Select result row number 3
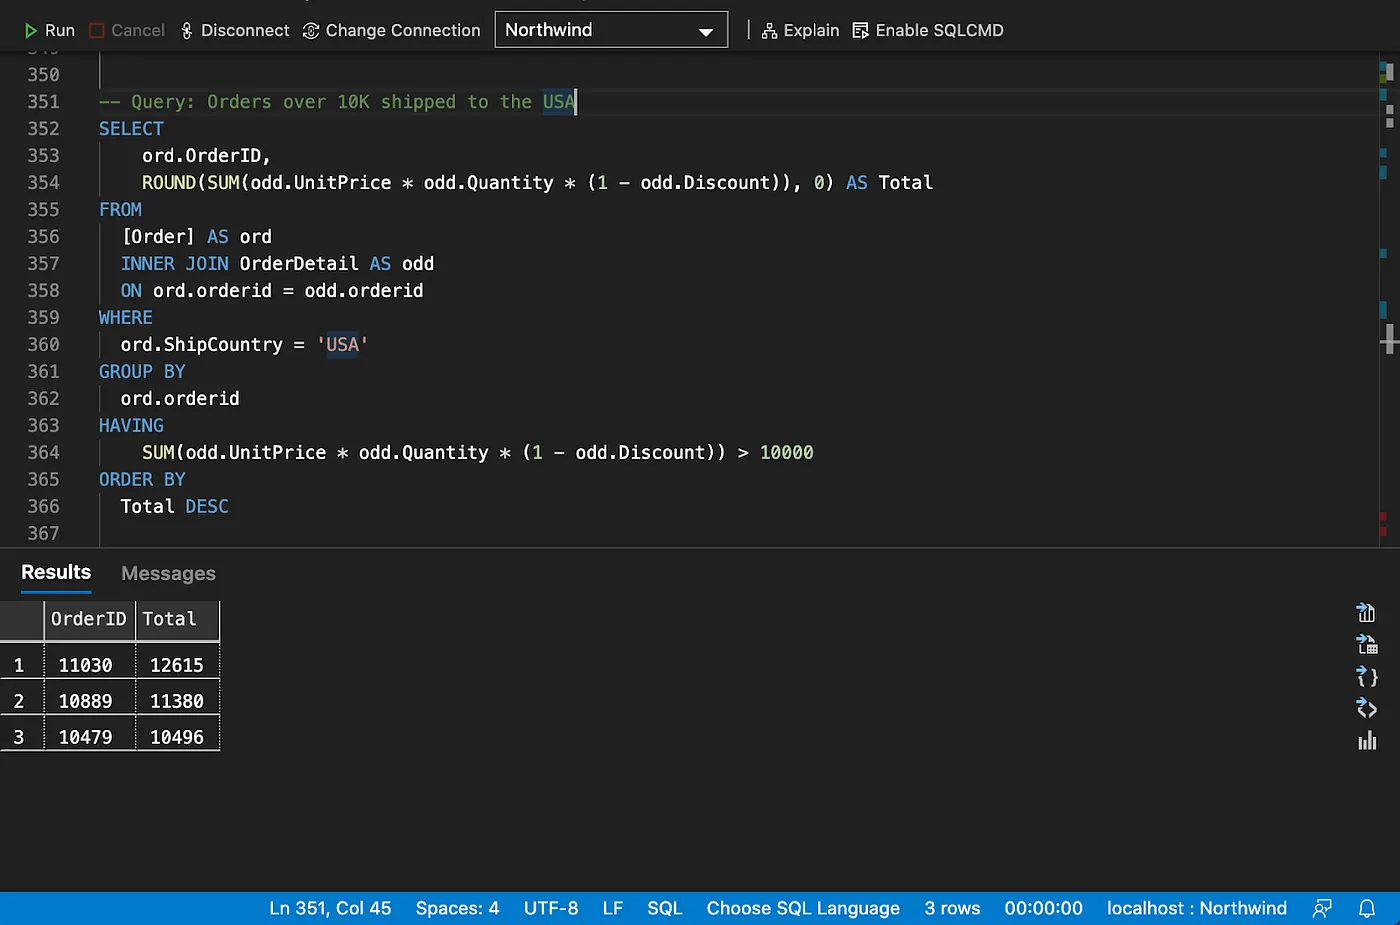Screen dimensions: 1400x925 [x=21, y=737]
